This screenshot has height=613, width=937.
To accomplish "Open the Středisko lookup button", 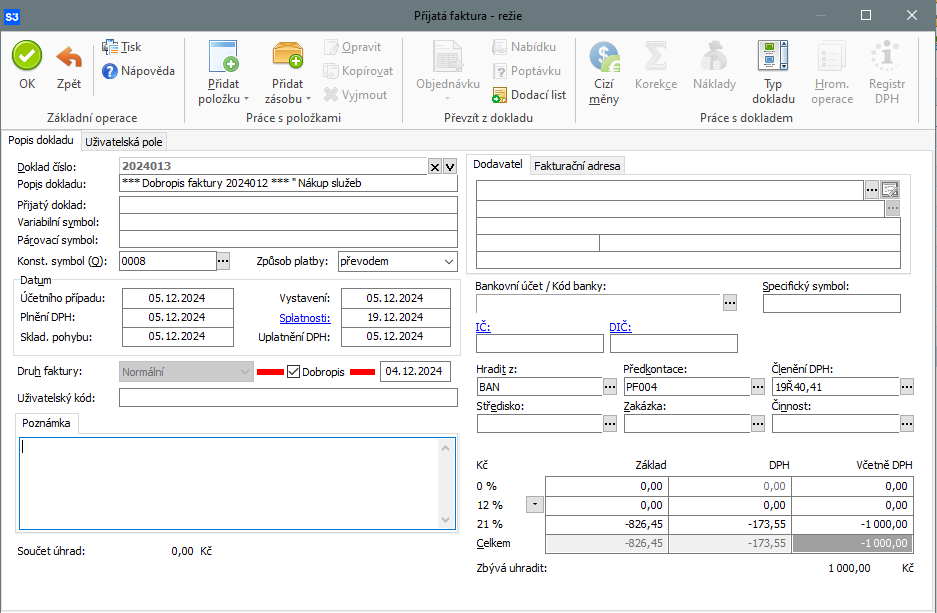I will click(x=610, y=424).
